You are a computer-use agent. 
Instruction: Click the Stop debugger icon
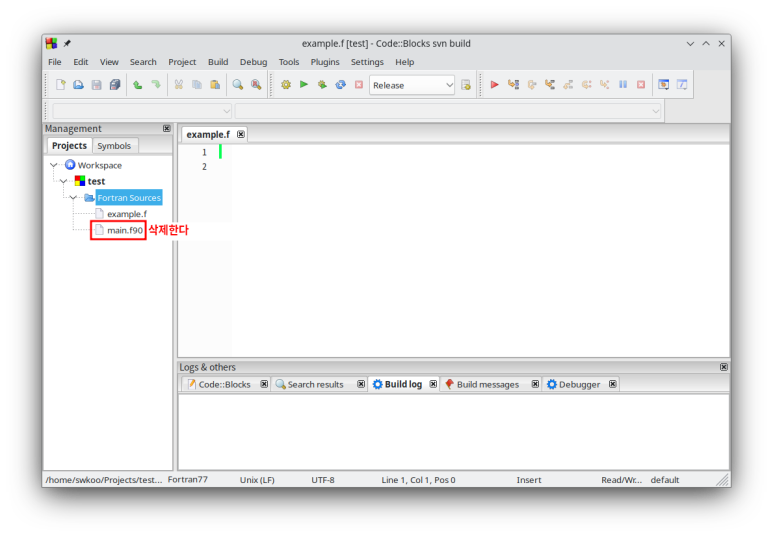click(641, 85)
